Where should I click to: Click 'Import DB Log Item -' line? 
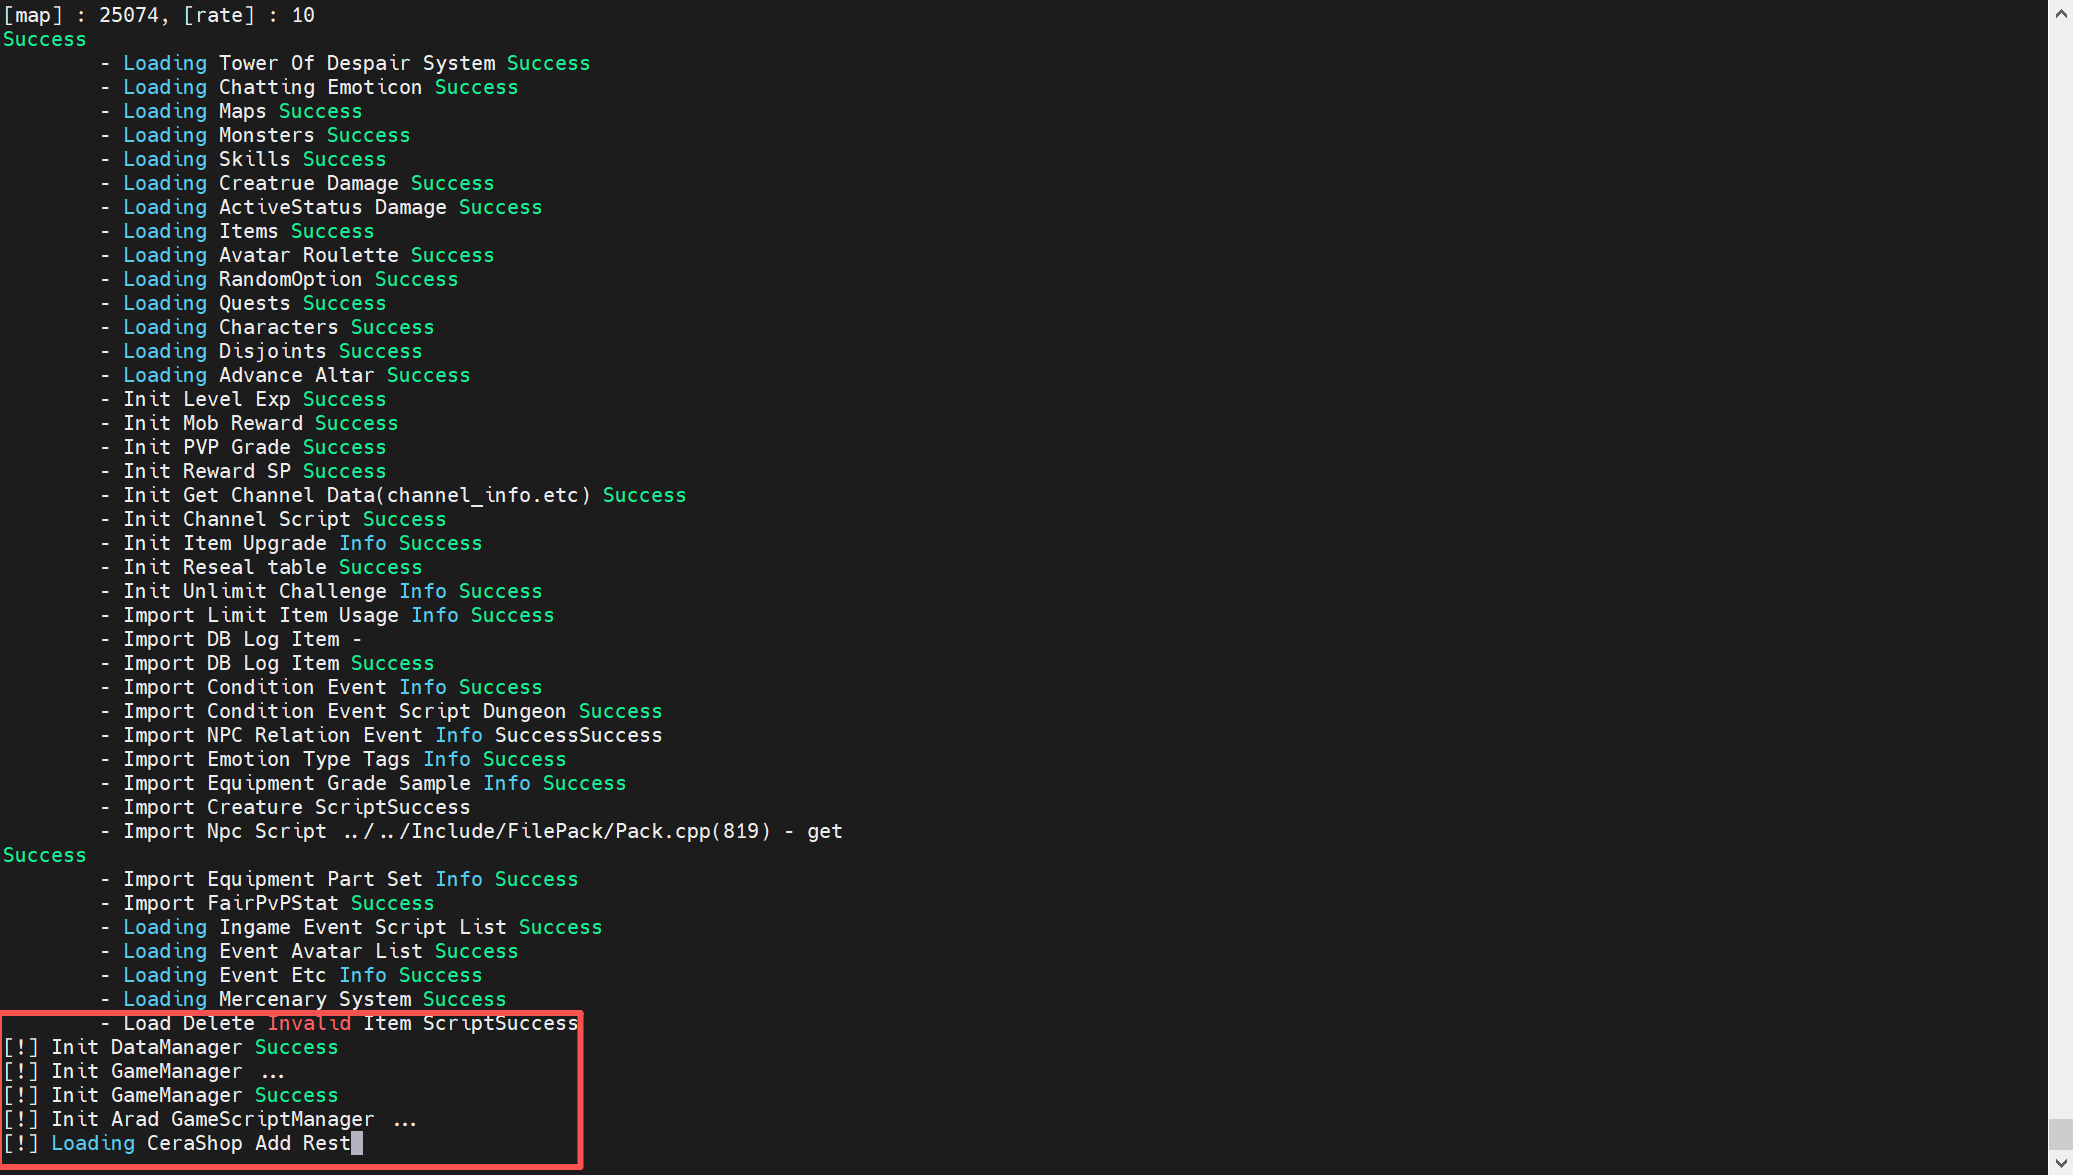[231, 639]
